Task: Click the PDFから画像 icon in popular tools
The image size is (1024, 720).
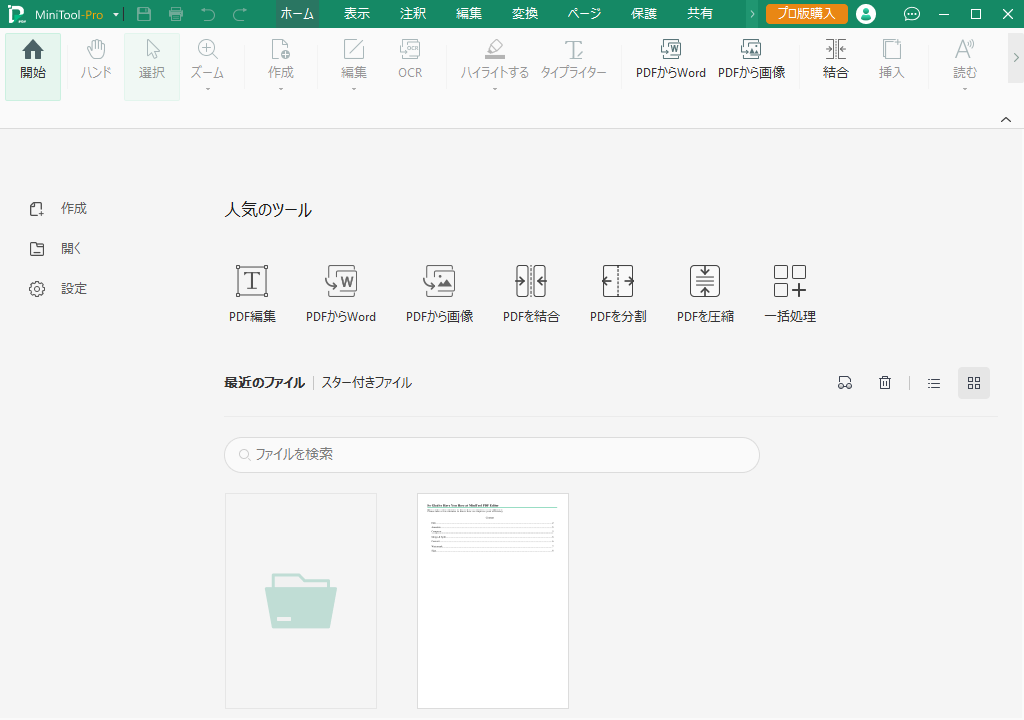Action: click(x=440, y=282)
